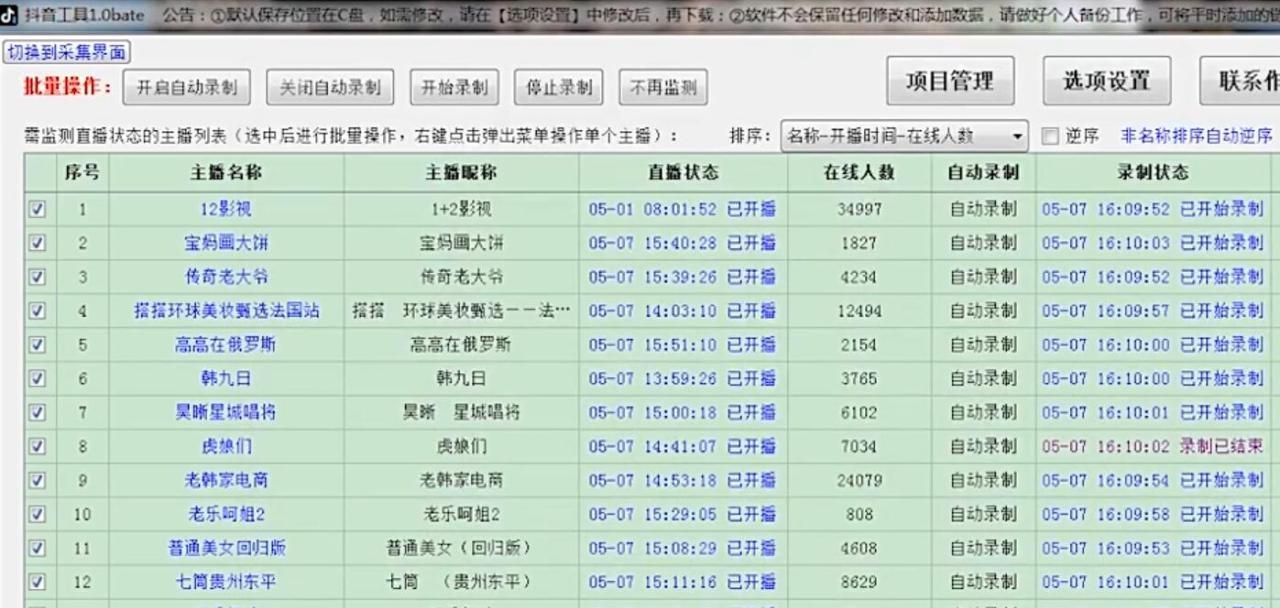Click live status 05-01 08:01:52 已开播
This screenshot has height=608, width=1280.
(x=682, y=209)
